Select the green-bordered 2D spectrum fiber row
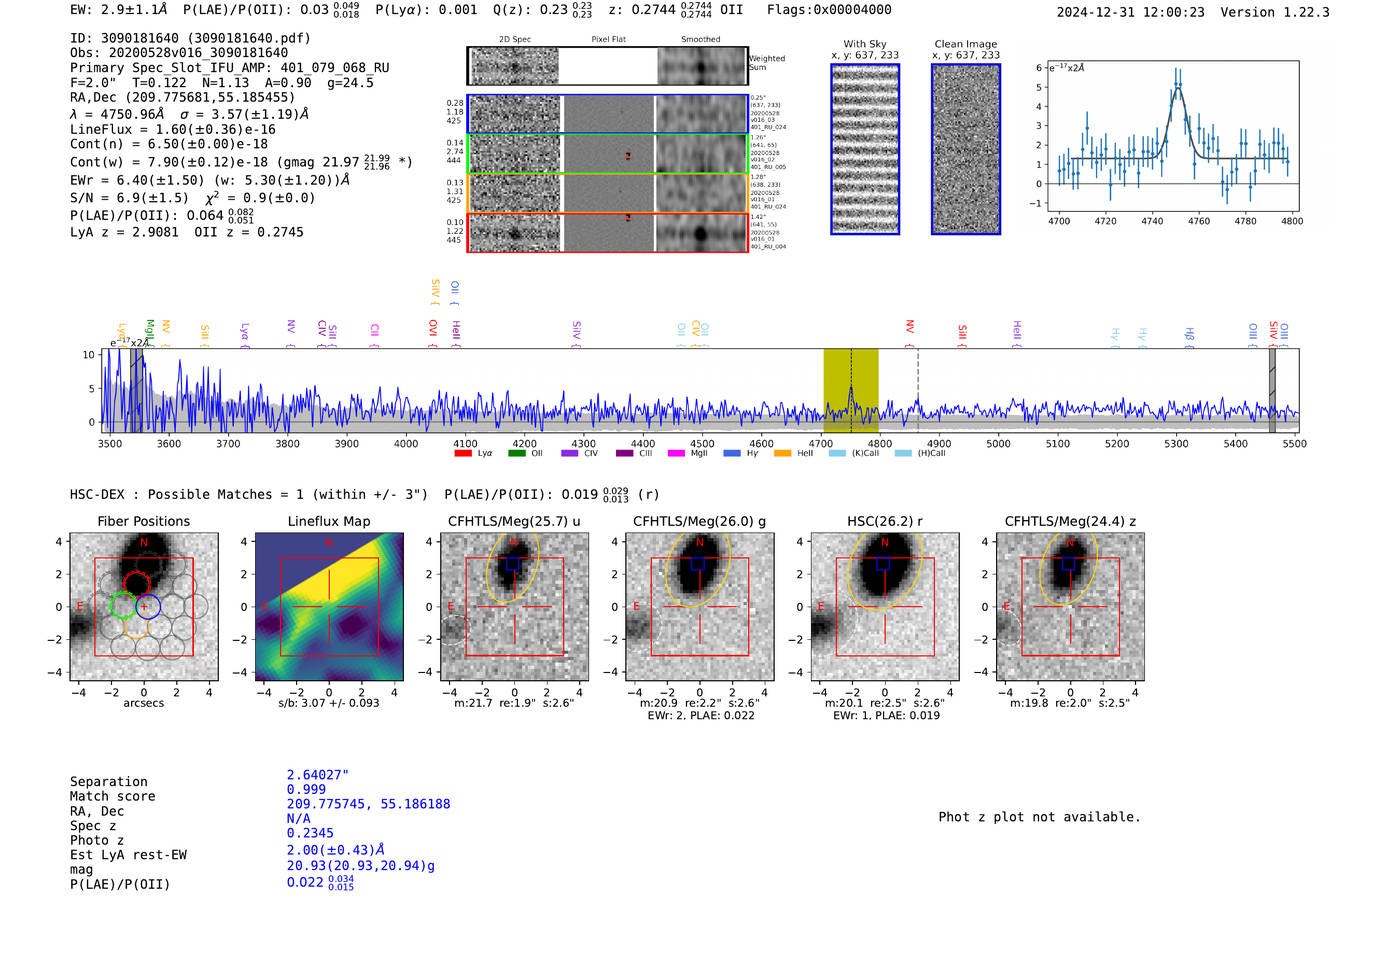This screenshot has height=953, width=1400. [607, 154]
